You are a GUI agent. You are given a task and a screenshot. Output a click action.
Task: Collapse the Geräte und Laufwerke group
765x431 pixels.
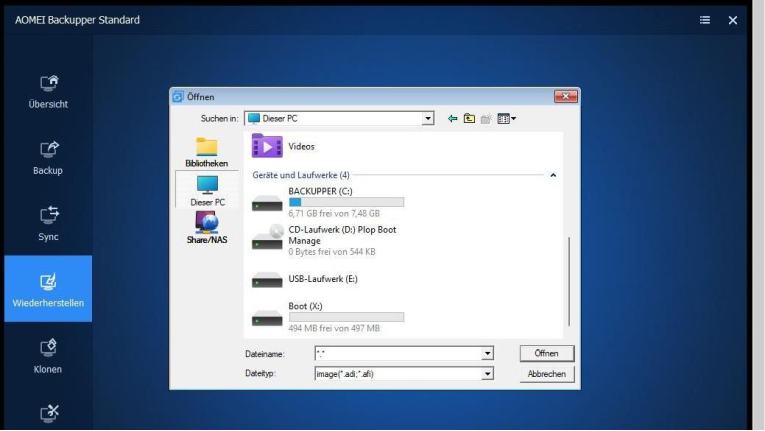click(x=553, y=175)
